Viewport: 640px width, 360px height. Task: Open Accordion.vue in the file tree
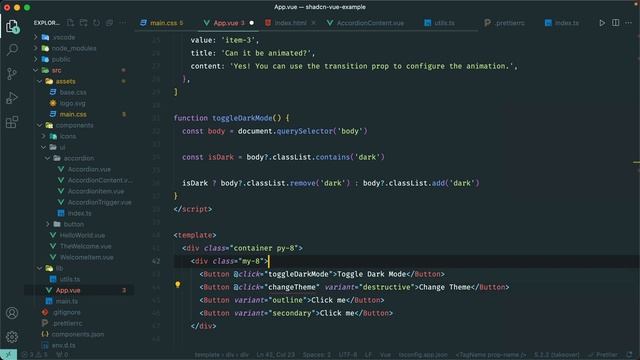click(x=89, y=169)
